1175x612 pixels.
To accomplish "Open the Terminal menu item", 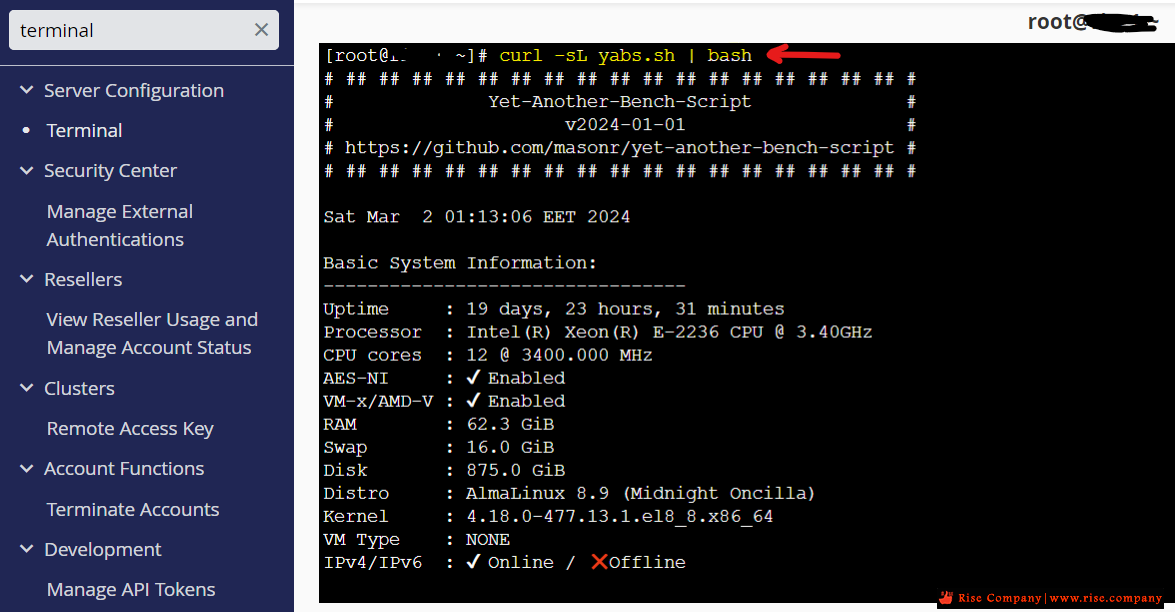I will click(84, 130).
